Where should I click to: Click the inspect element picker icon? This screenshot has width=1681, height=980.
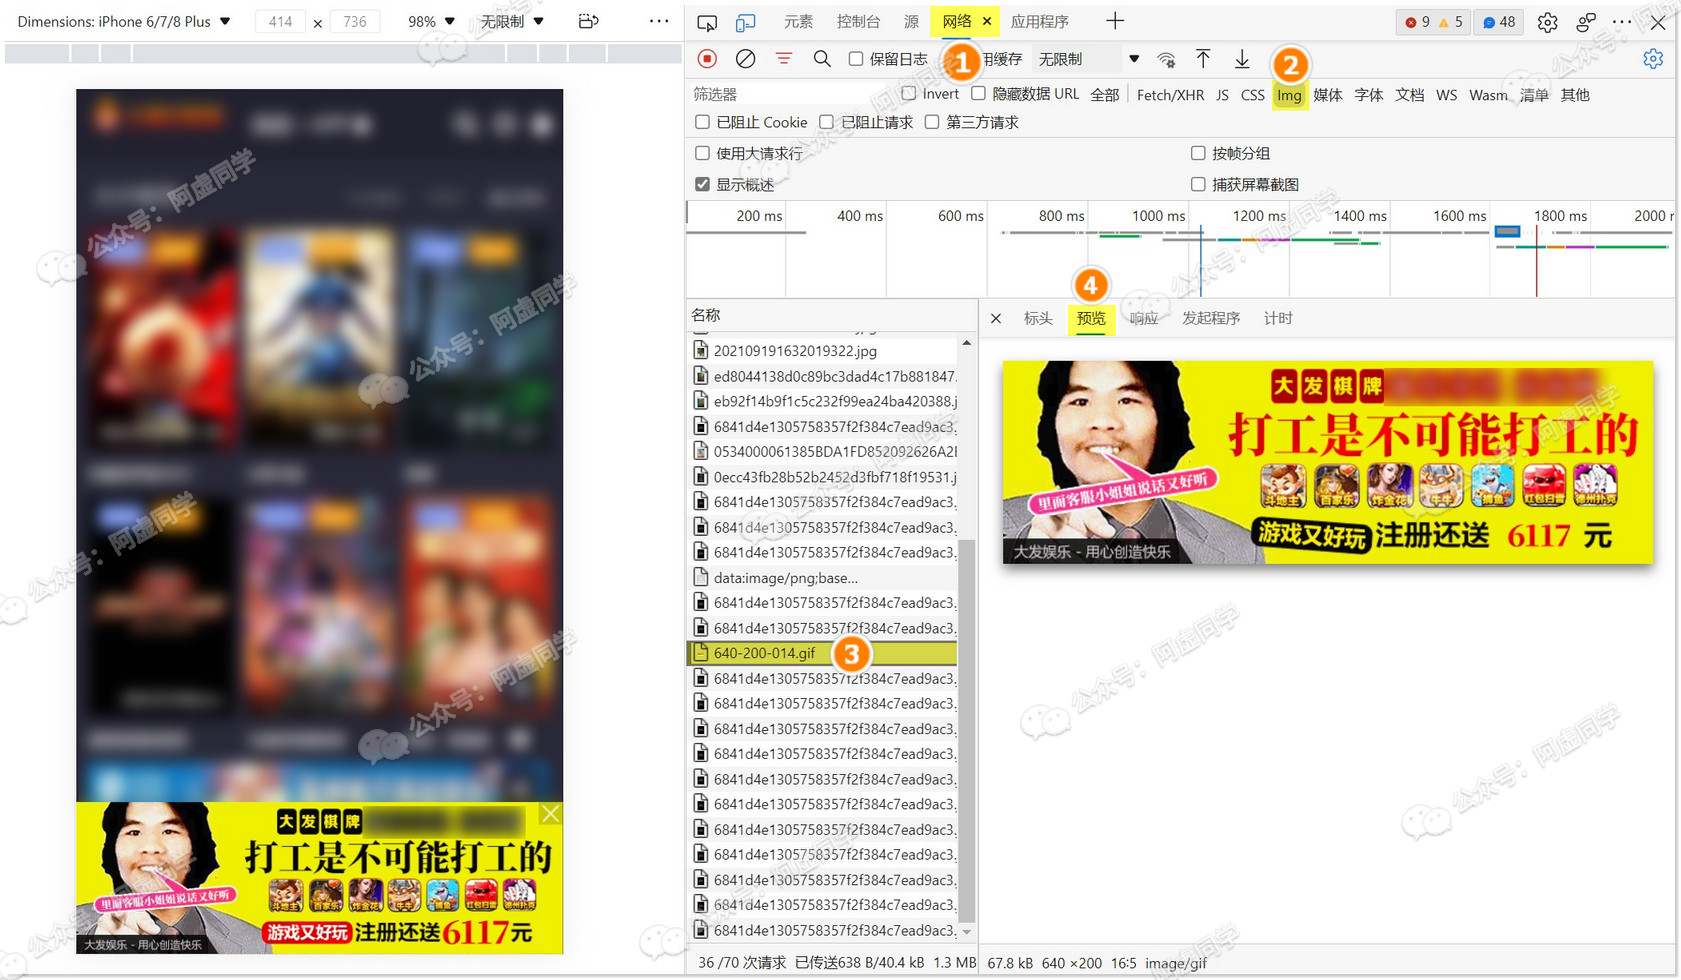707,22
